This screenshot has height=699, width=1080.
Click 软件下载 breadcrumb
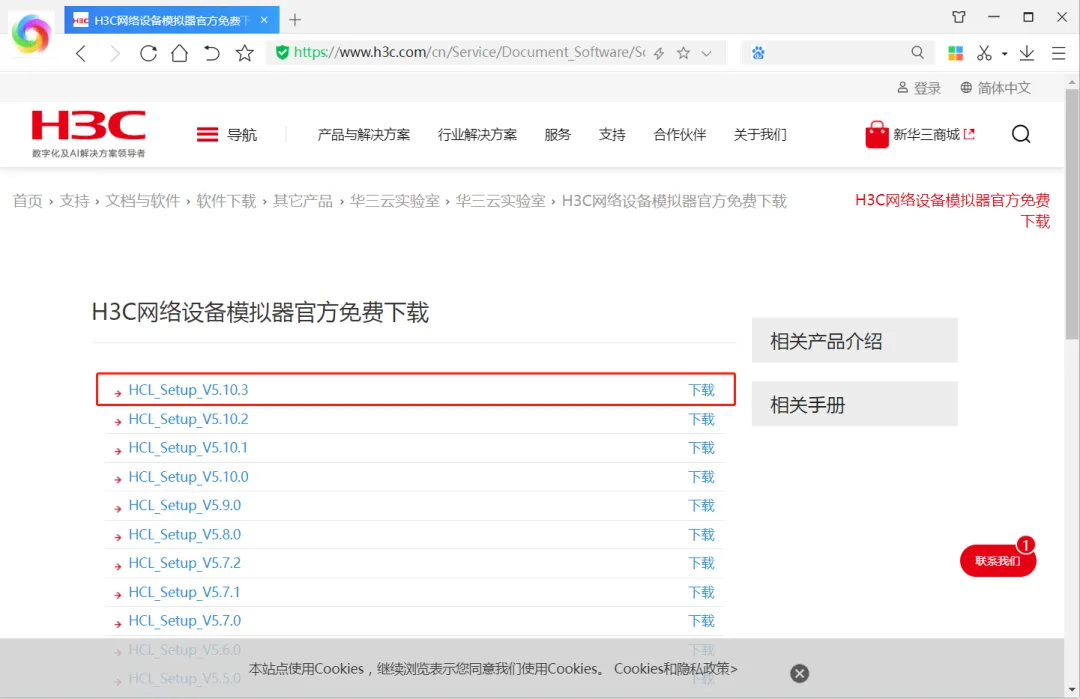[226, 201]
